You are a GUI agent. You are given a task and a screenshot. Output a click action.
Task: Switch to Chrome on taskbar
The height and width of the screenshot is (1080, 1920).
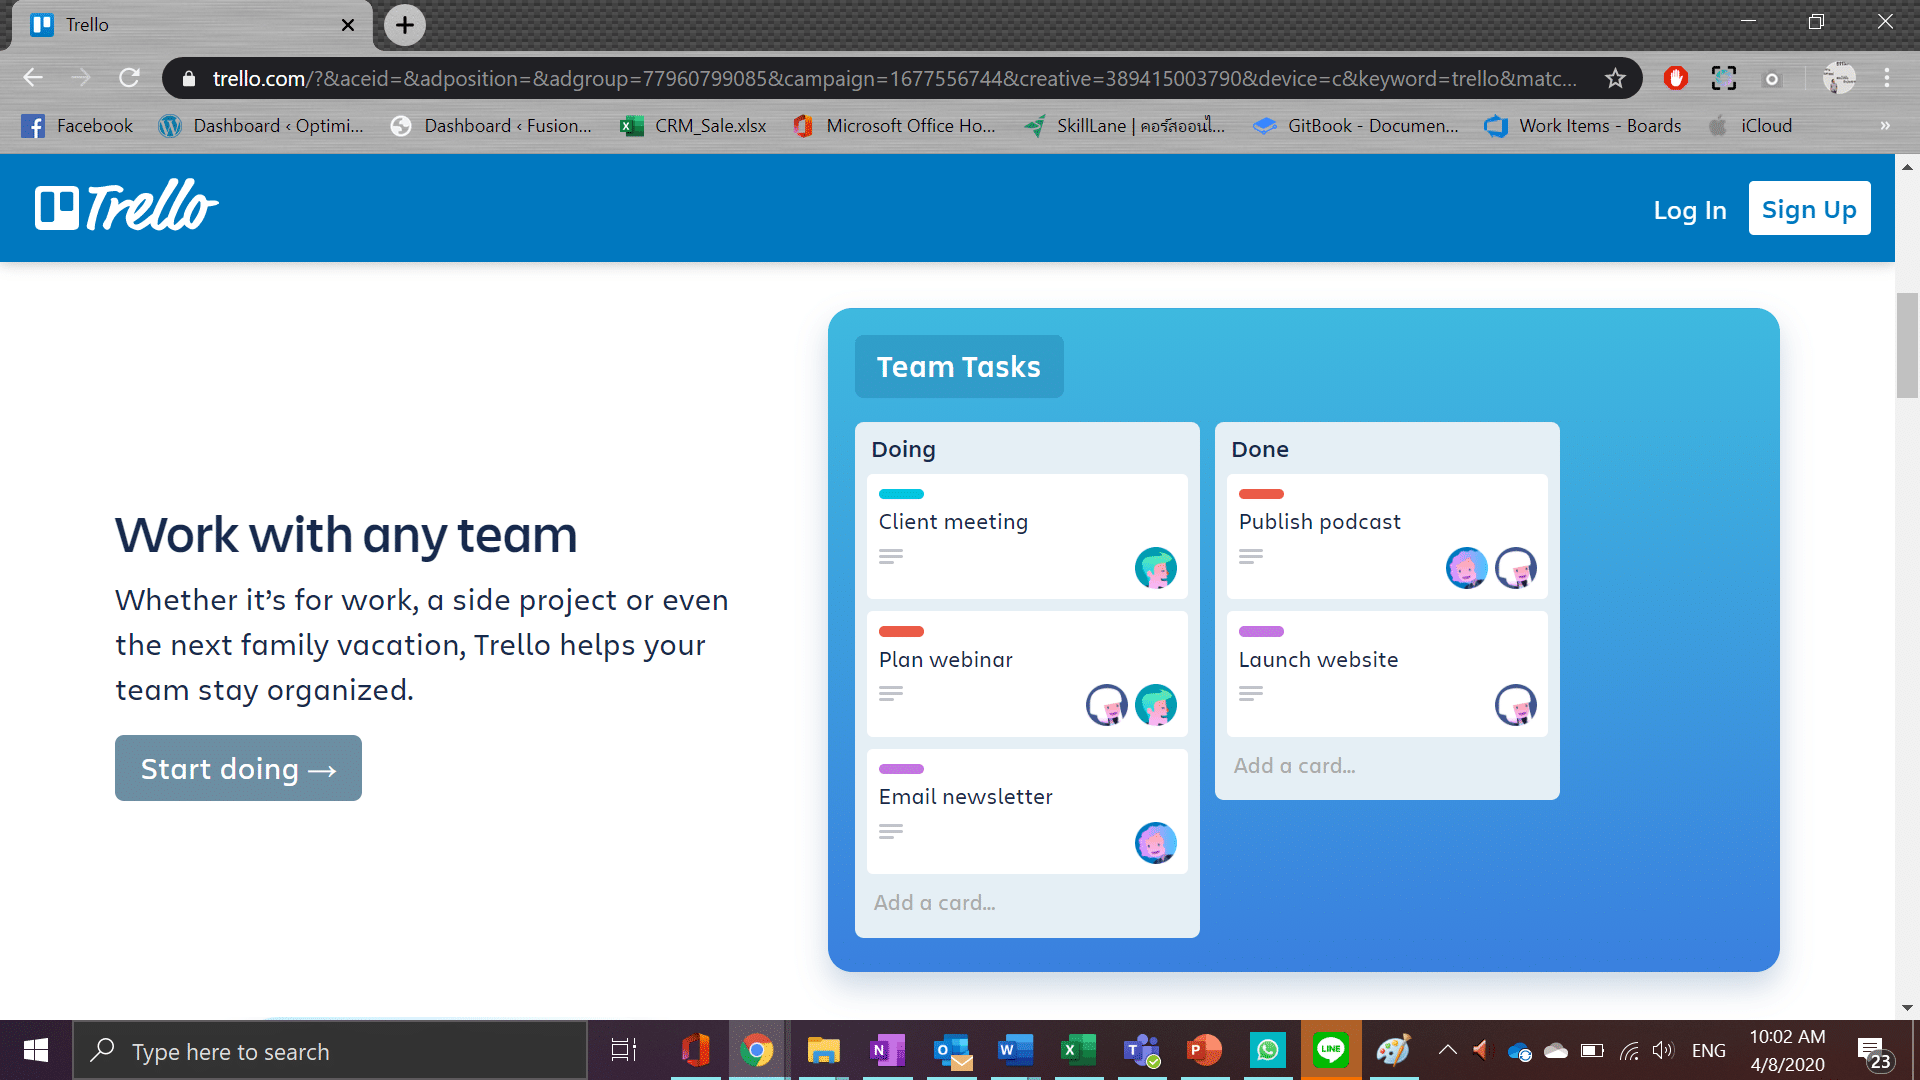tap(757, 1050)
